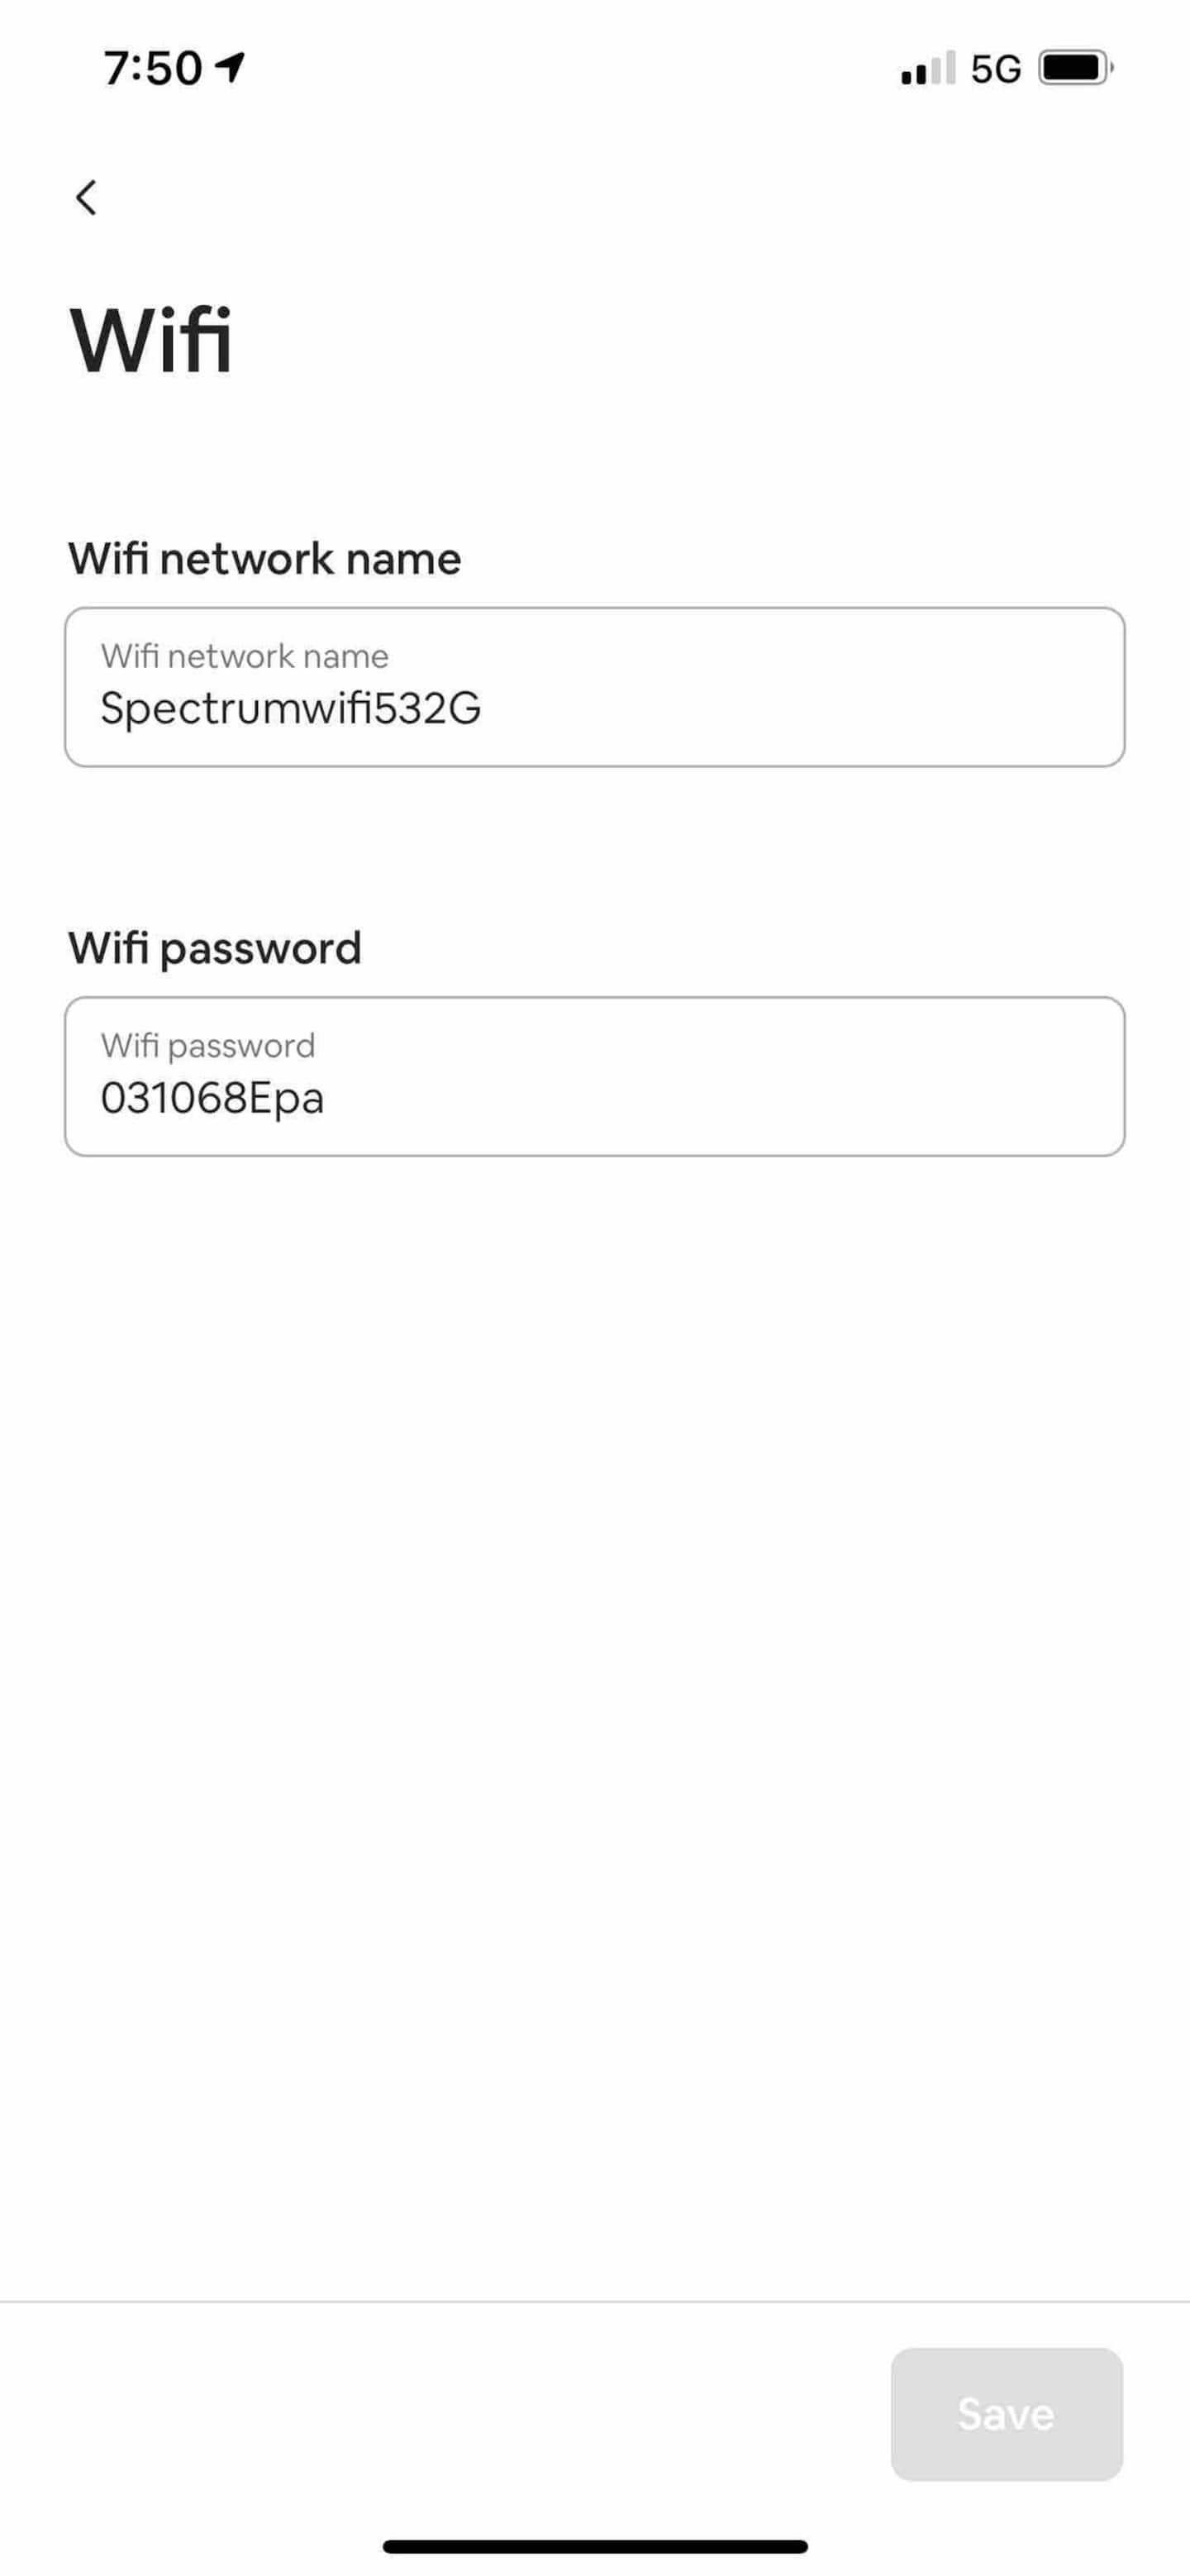The image size is (1190, 2576).
Task: Tap the 5G network indicator
Action: pos(995,69)
